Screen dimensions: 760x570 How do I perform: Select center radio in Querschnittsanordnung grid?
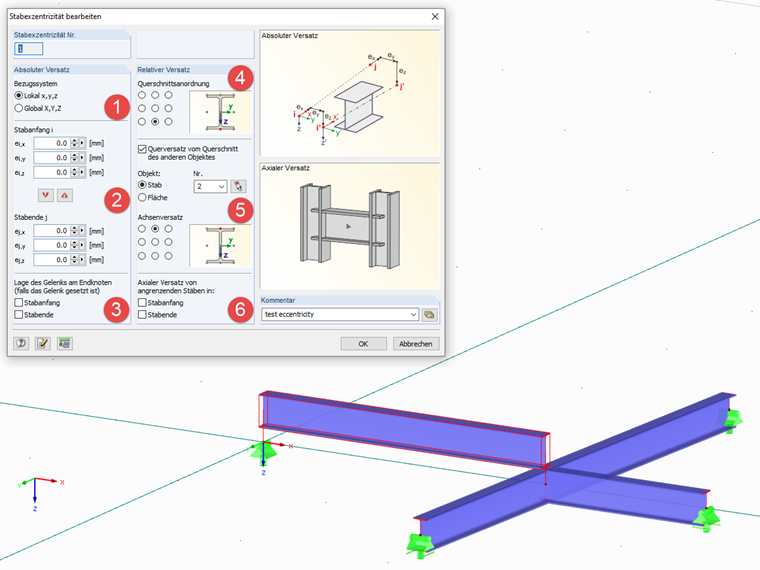155,108
